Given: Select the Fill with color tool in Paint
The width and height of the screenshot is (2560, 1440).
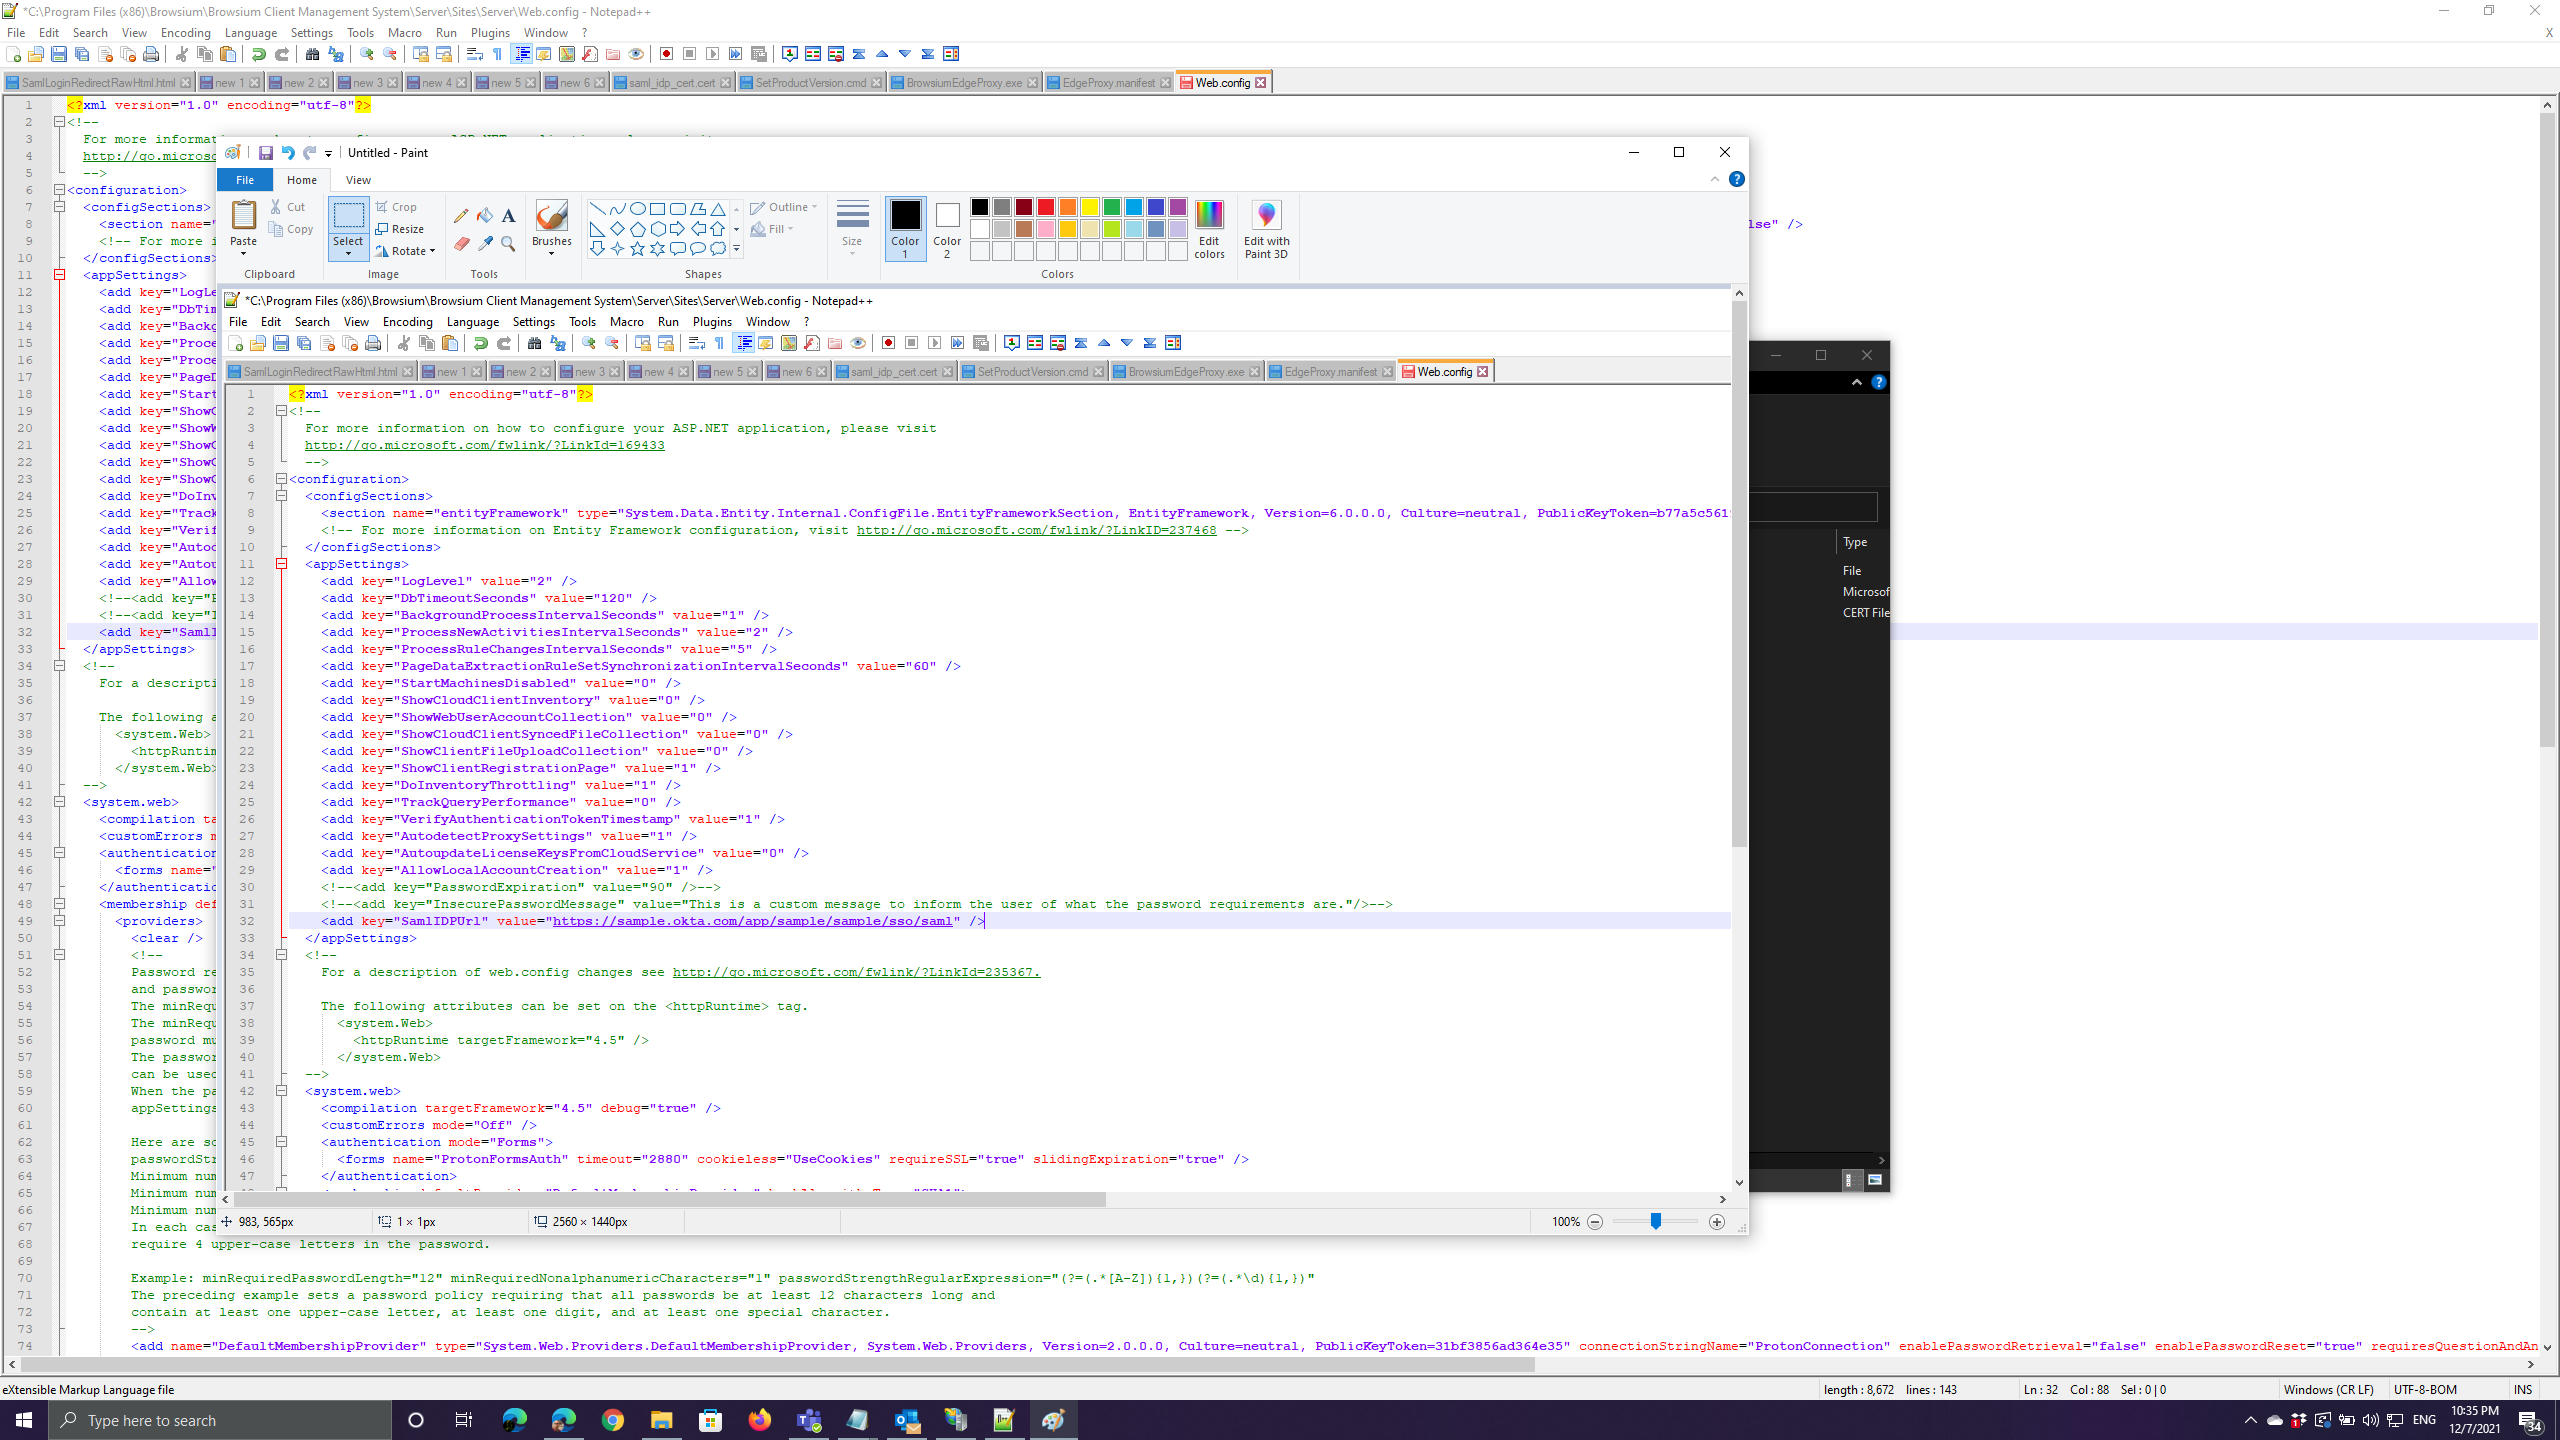Looking at the screenshot, I should tap(485, 216).
